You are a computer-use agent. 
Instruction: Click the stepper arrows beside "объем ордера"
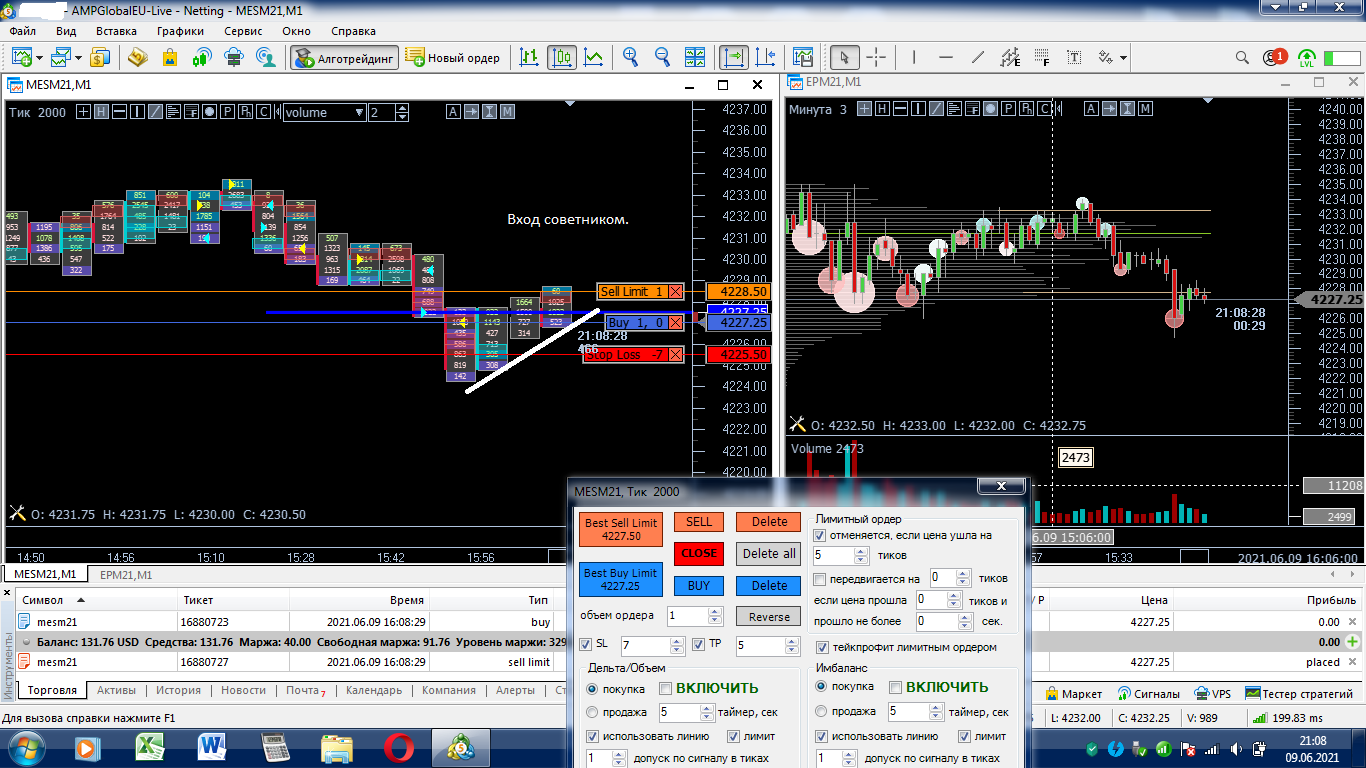coord(714,616)
